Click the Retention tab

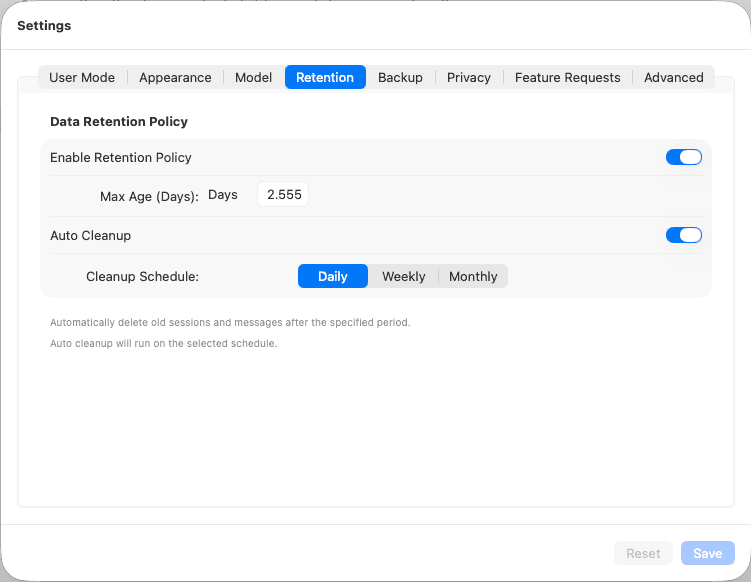pos(325,78)
